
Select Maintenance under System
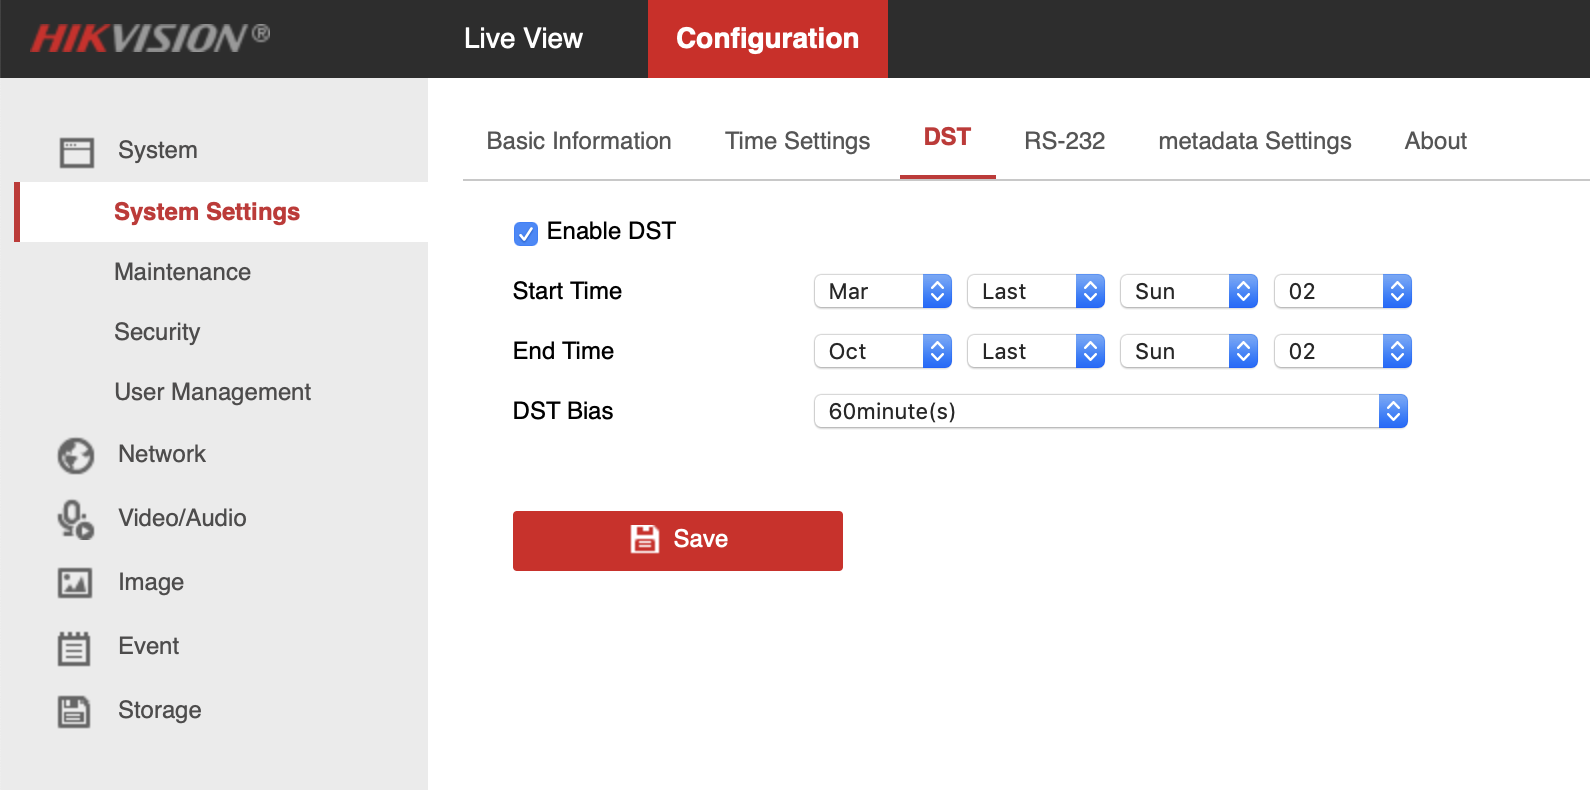point(182,272)
